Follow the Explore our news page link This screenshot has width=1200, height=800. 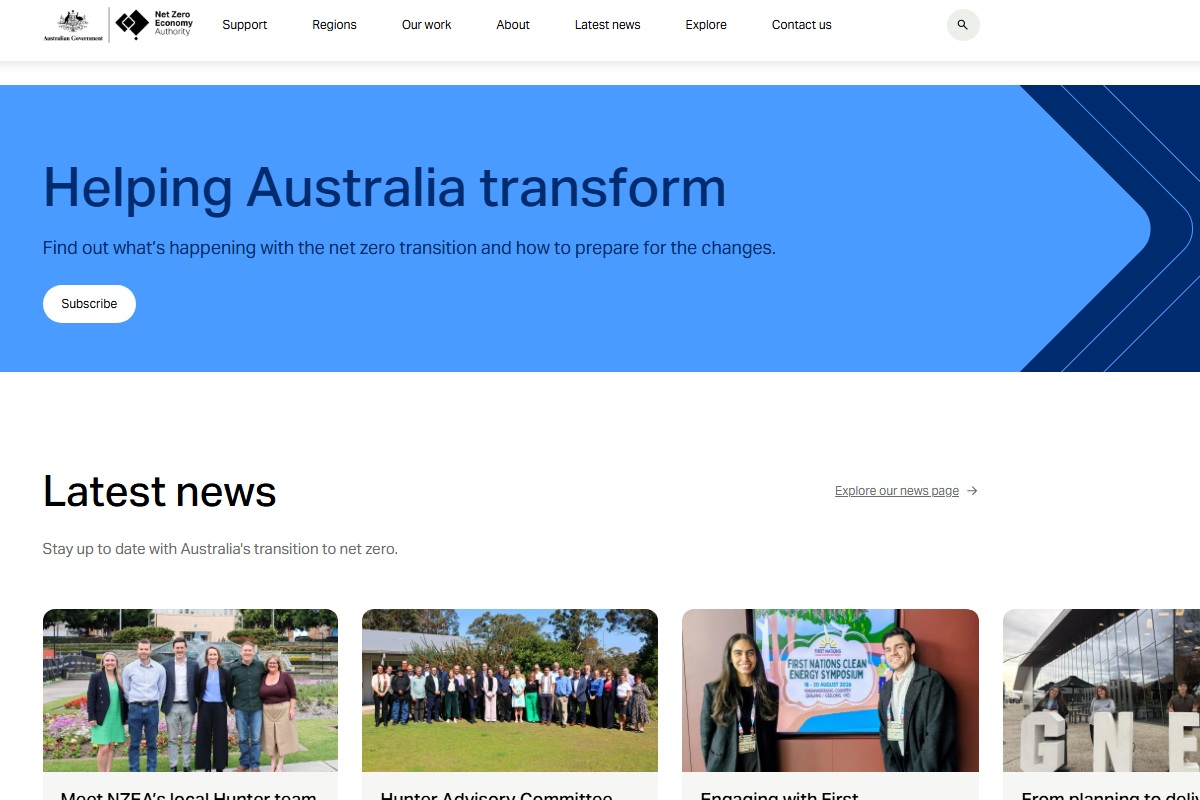897,491
